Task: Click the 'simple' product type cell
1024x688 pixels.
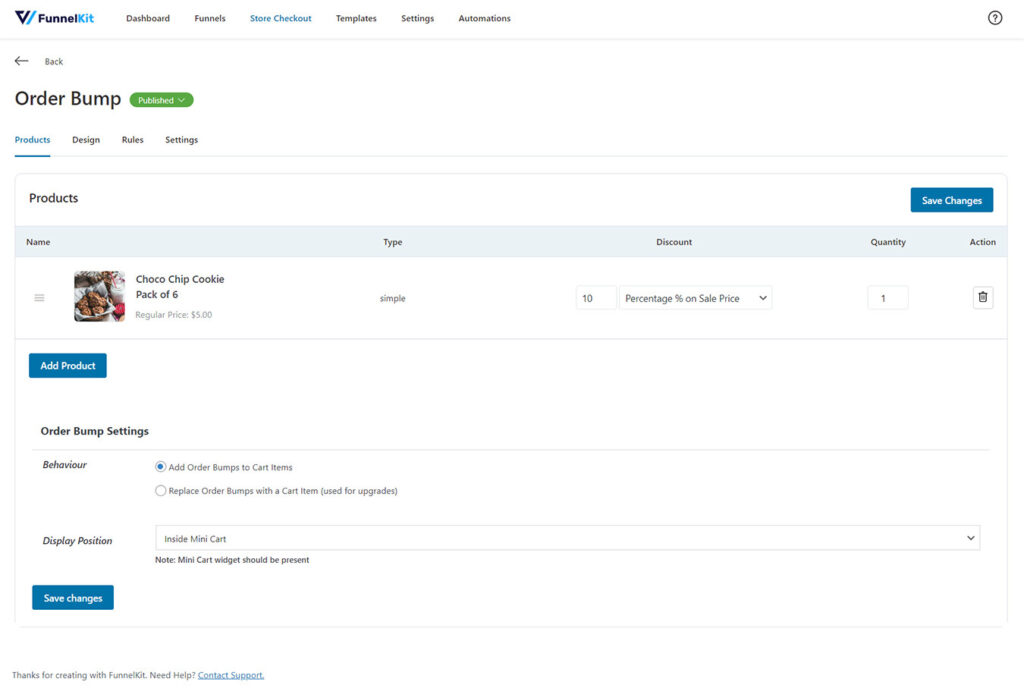Action: (x=392, y=298)
